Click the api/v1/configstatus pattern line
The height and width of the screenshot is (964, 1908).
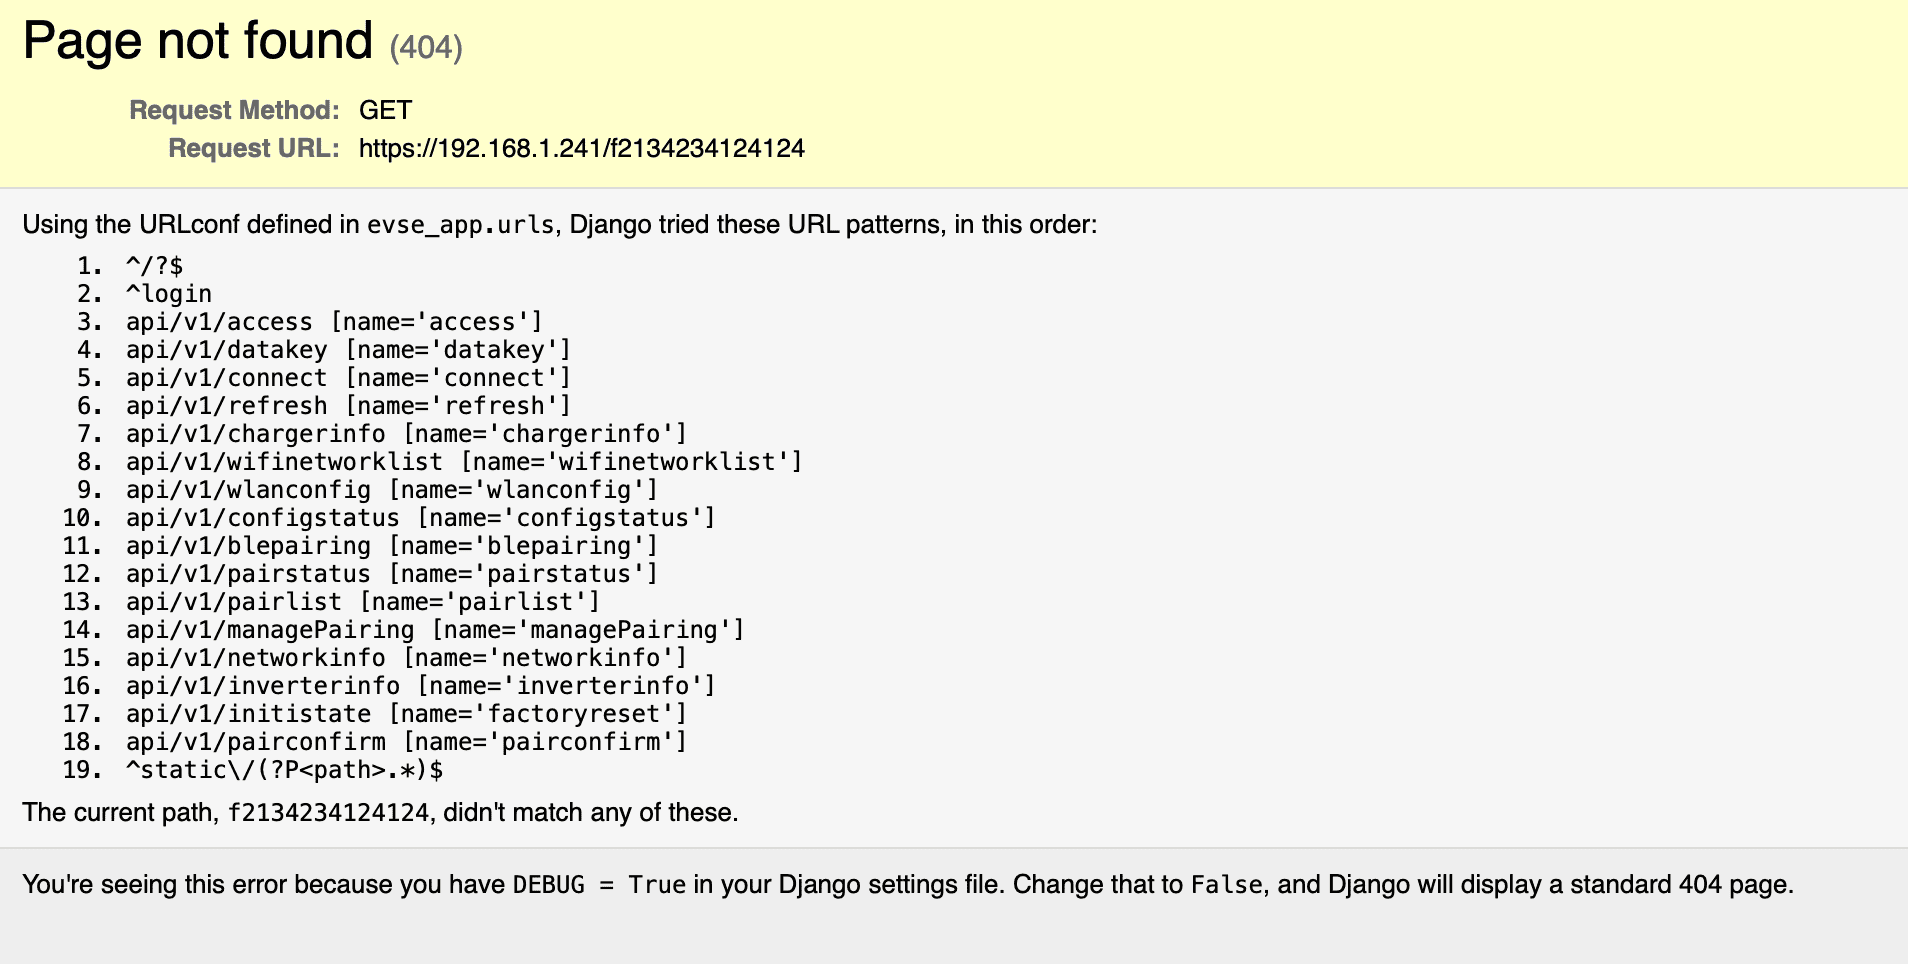(x=420, y=518)
